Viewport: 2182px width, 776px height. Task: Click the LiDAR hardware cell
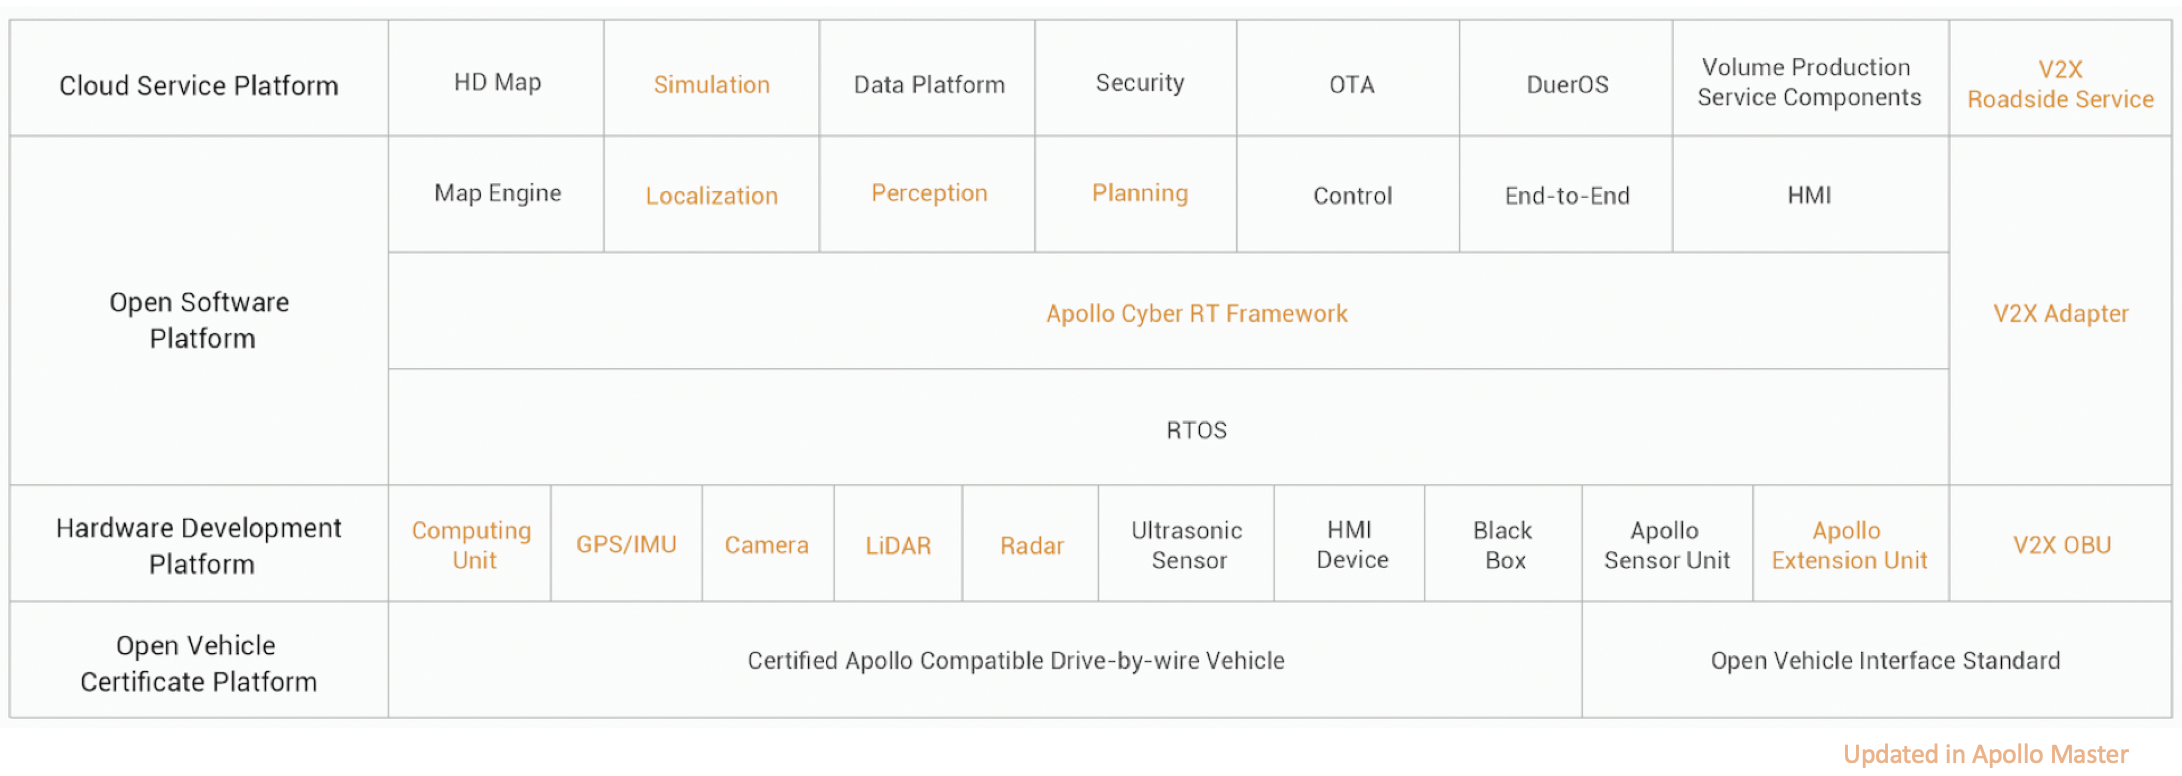pyautogui.click(x=898, y=546)
